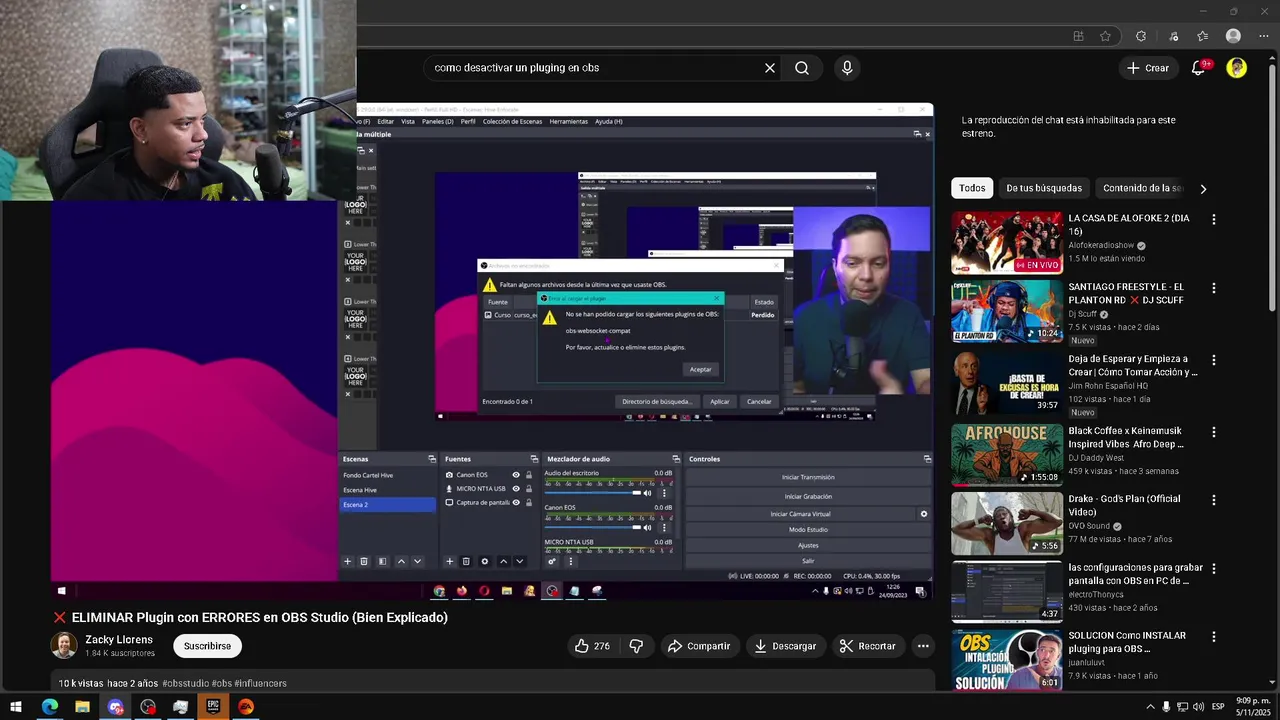Image resolution: width=1280 pixels, height=720 pixels.
Task: Open the browser favorites list icon
Action: pos(1203,36)
